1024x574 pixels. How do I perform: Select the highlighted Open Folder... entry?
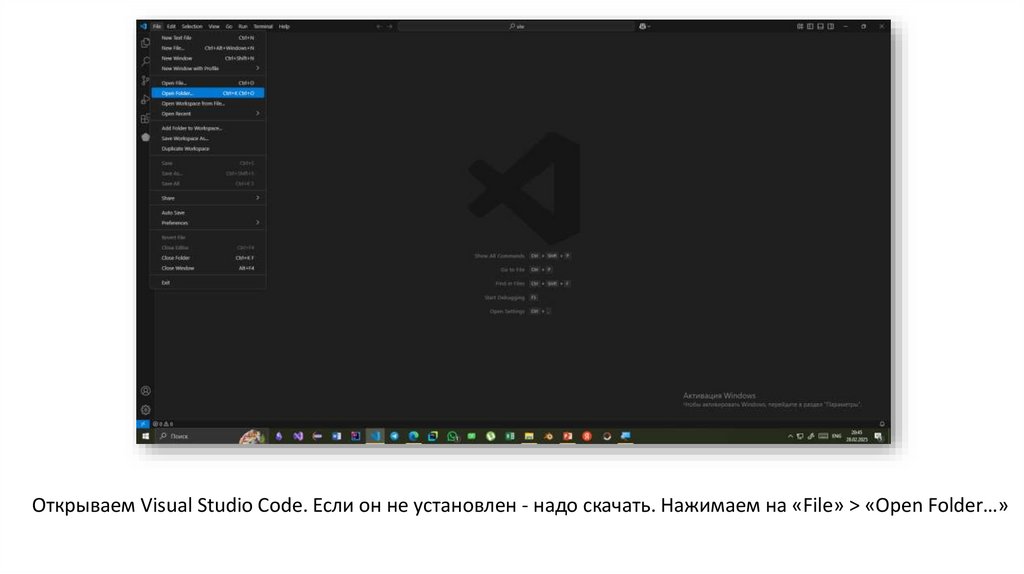(208, 93)
